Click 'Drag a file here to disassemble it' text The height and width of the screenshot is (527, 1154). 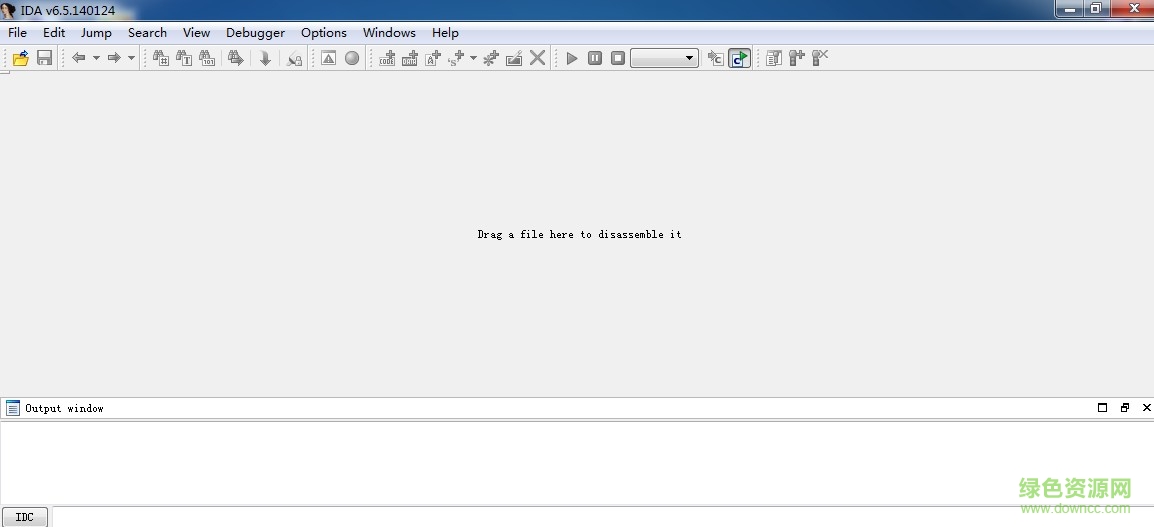coord(579,234)
